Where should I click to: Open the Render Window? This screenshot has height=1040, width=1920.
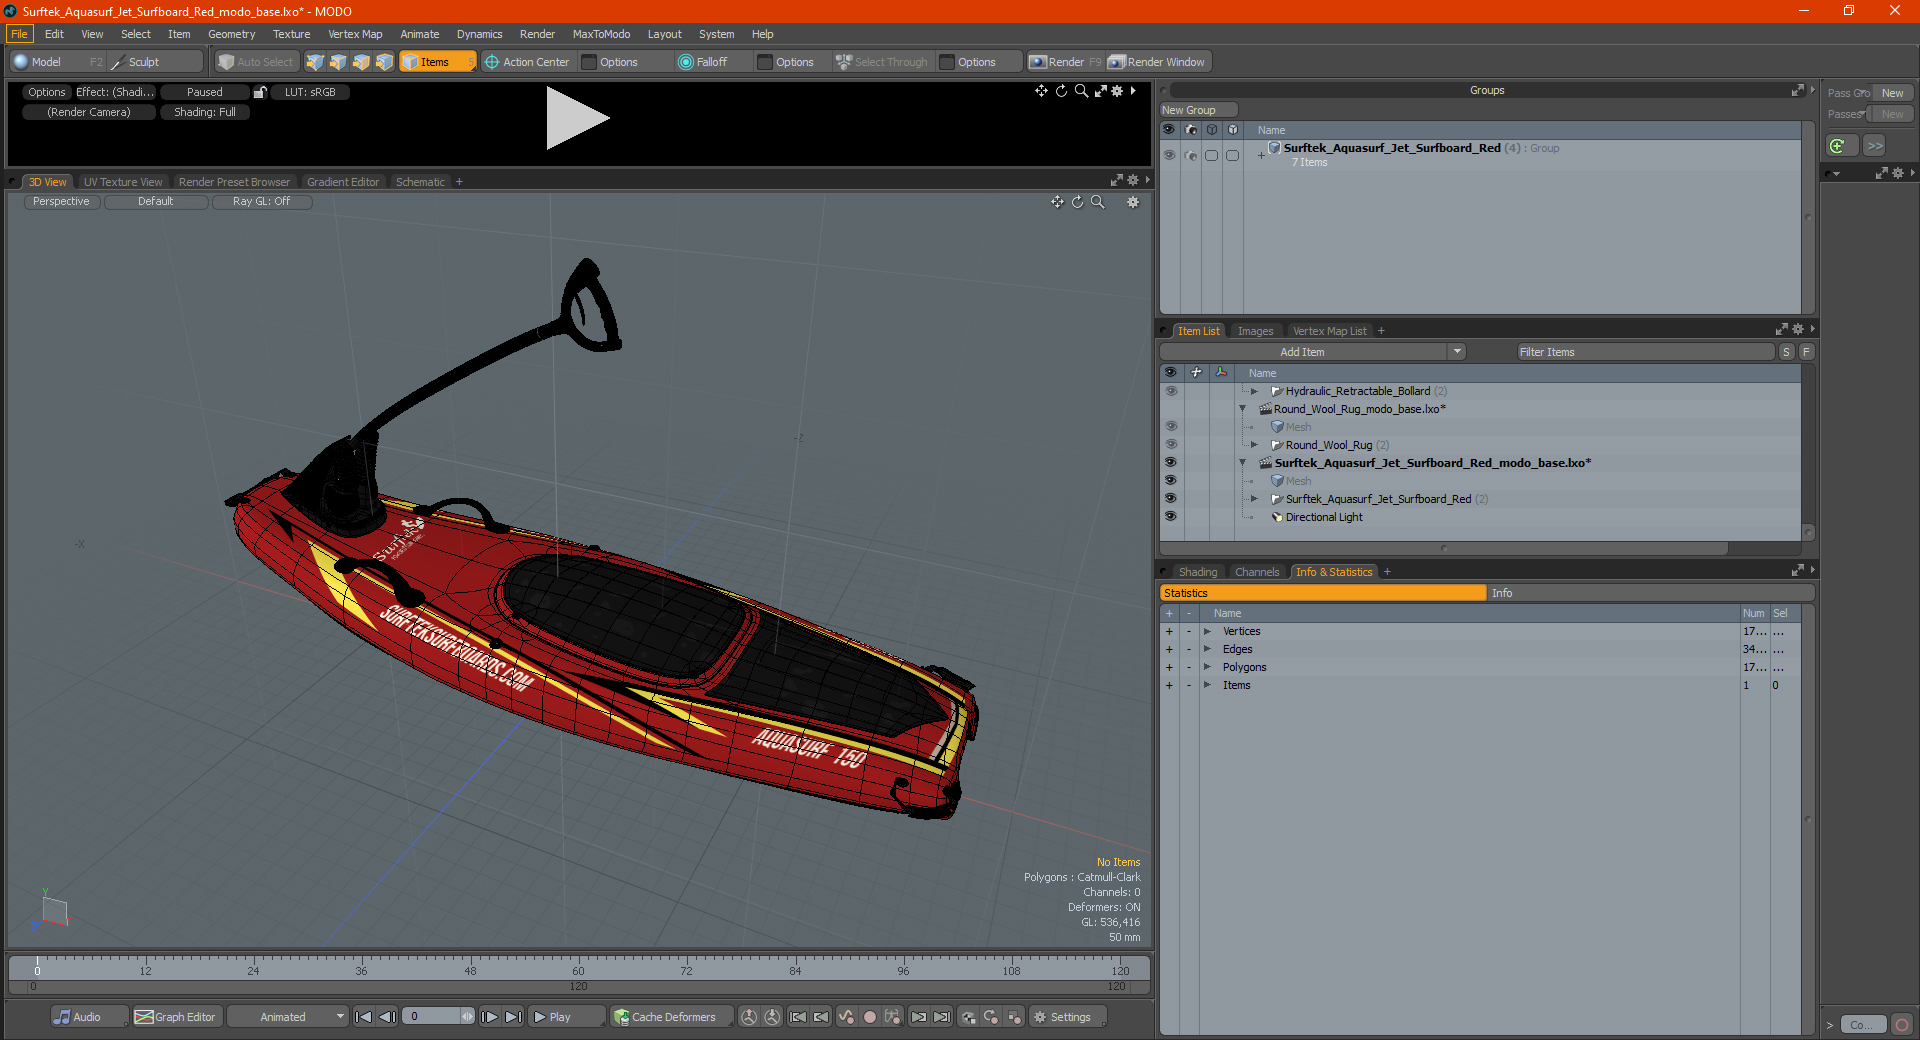point(1157,62)
